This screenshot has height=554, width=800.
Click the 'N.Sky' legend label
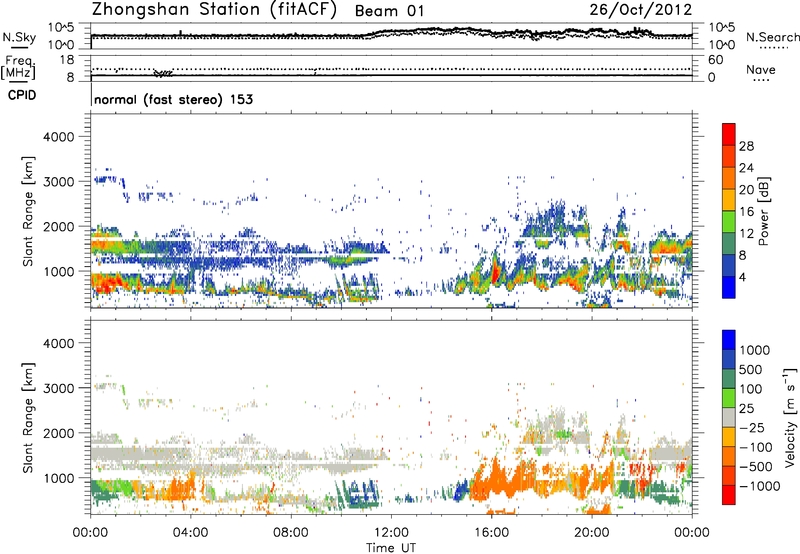click(x=19, y=38)
